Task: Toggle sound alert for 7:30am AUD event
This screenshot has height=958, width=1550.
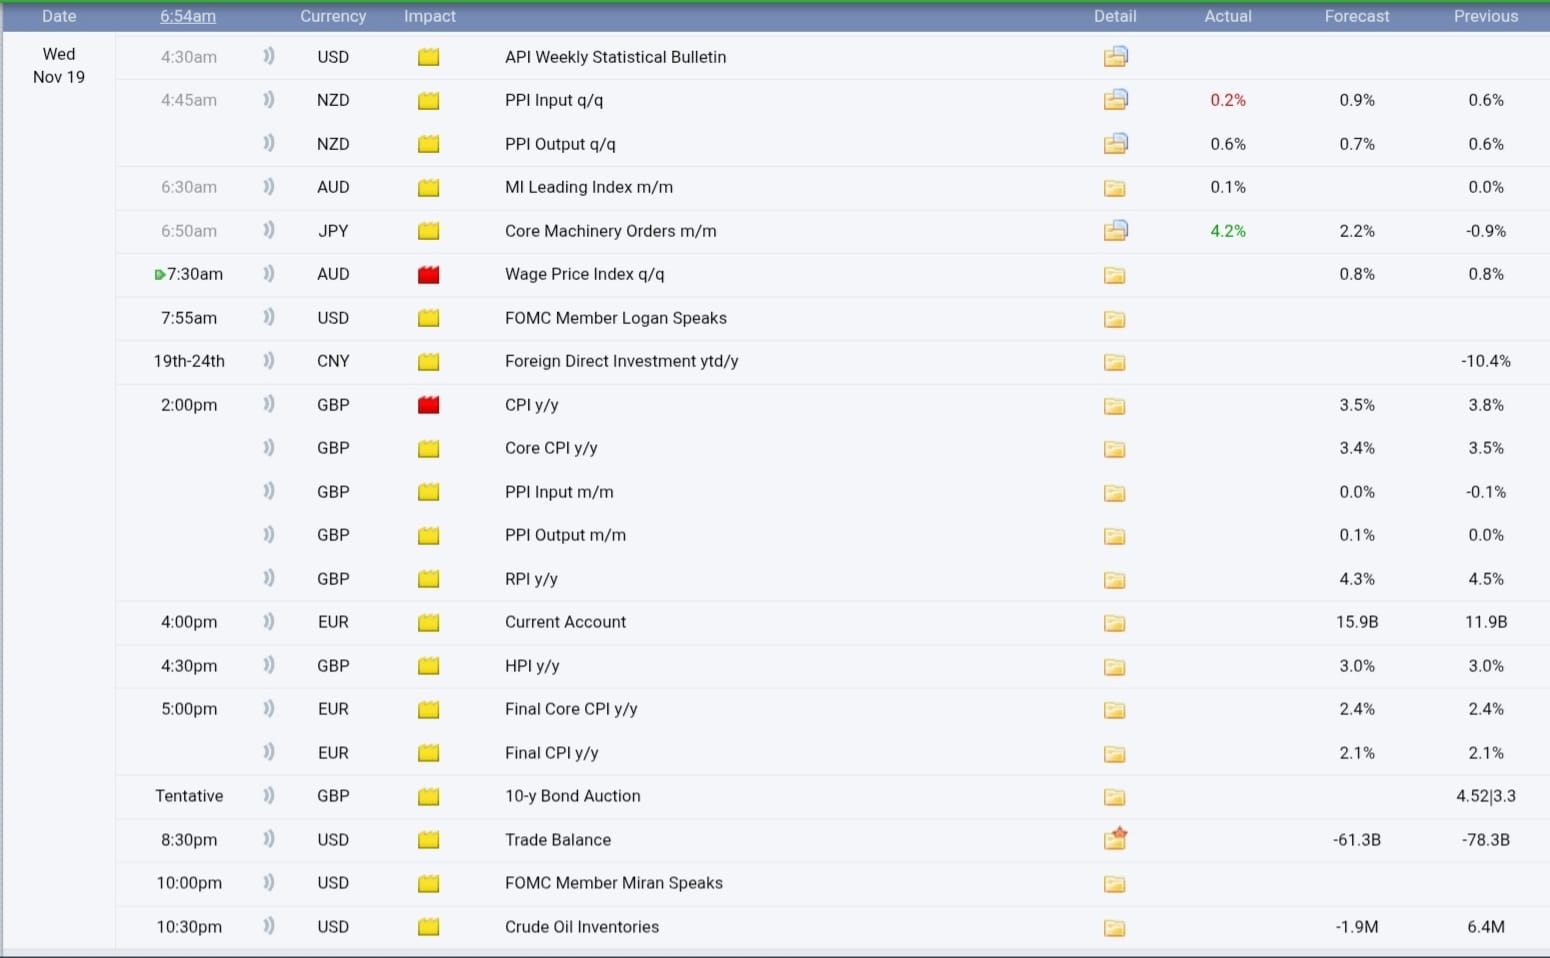Action: [268, 274]
